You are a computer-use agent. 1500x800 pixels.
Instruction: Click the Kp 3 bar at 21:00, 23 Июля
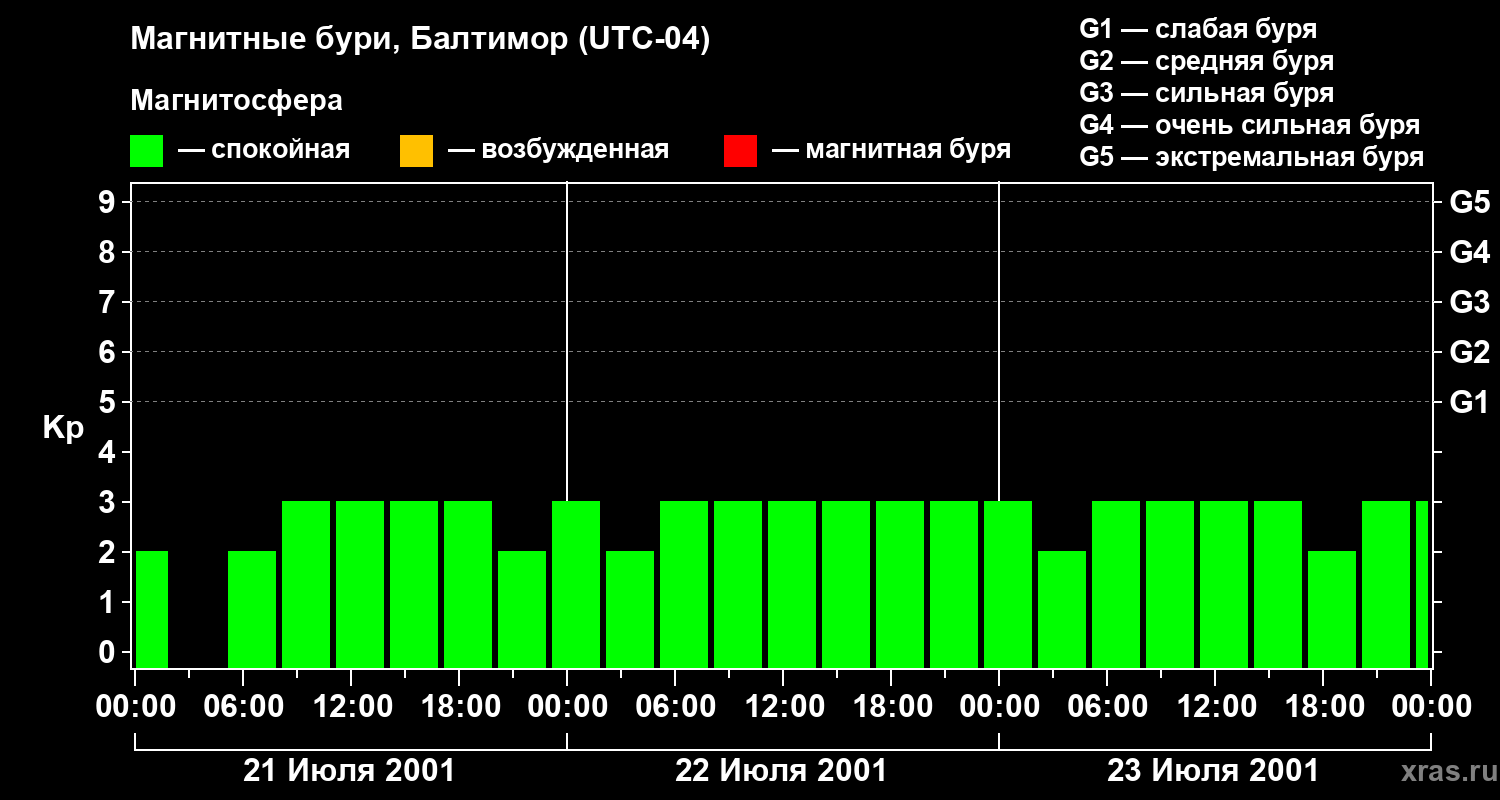pos(1386,584)
